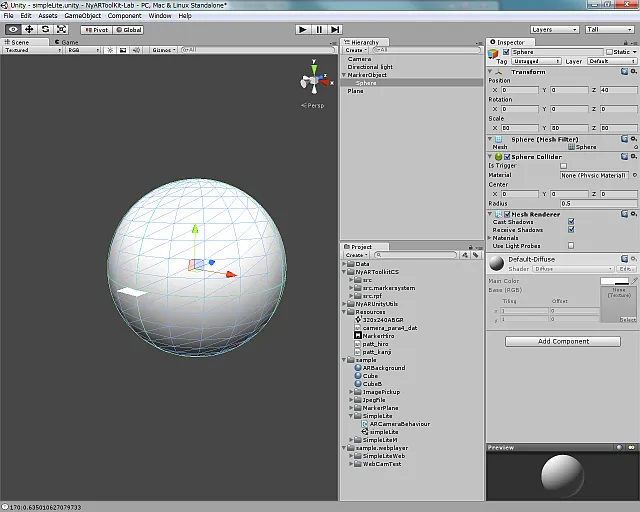Click the GameObject cube icon in Inspector
The image size is (640, 512).
[x=493, y=53]
